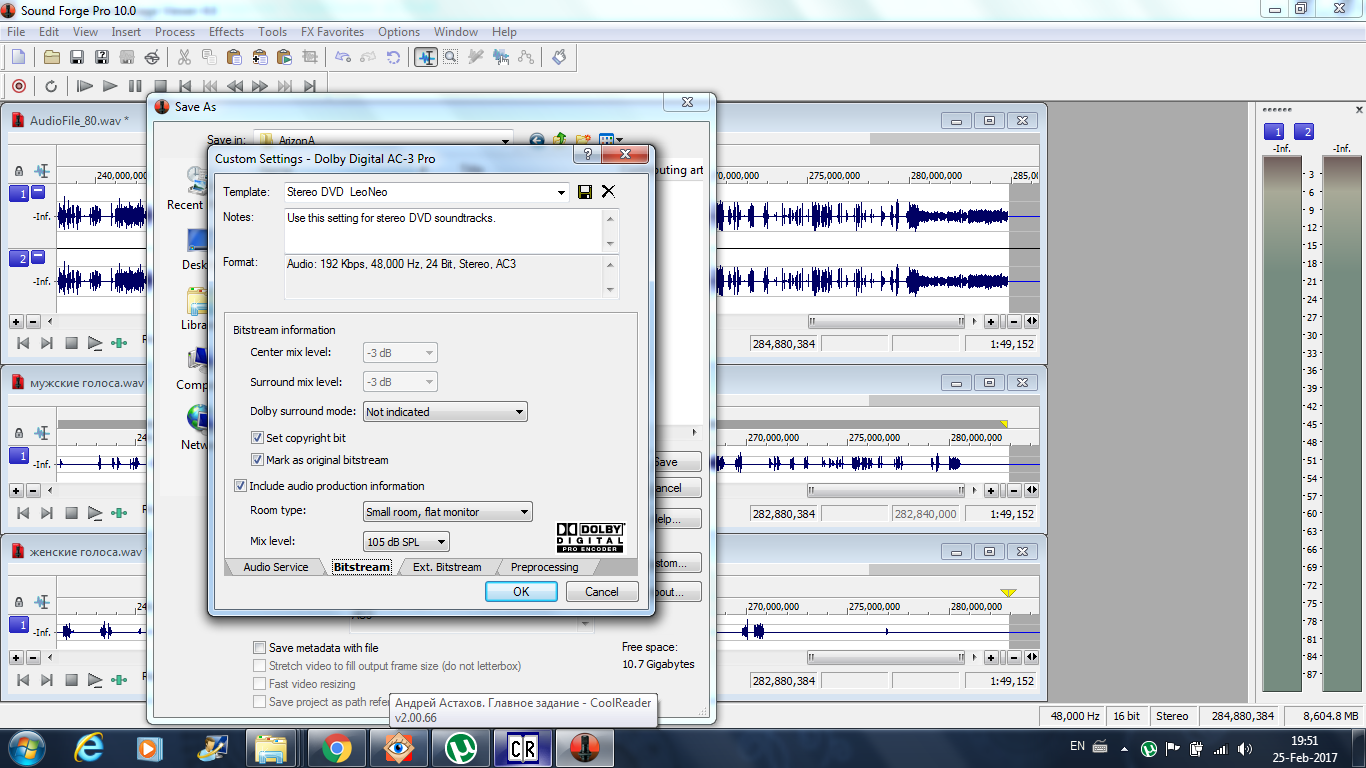Screen dimensions: 1366x768
Task: Open the Plug-In Chainer icon
Action: click(559, 57)
